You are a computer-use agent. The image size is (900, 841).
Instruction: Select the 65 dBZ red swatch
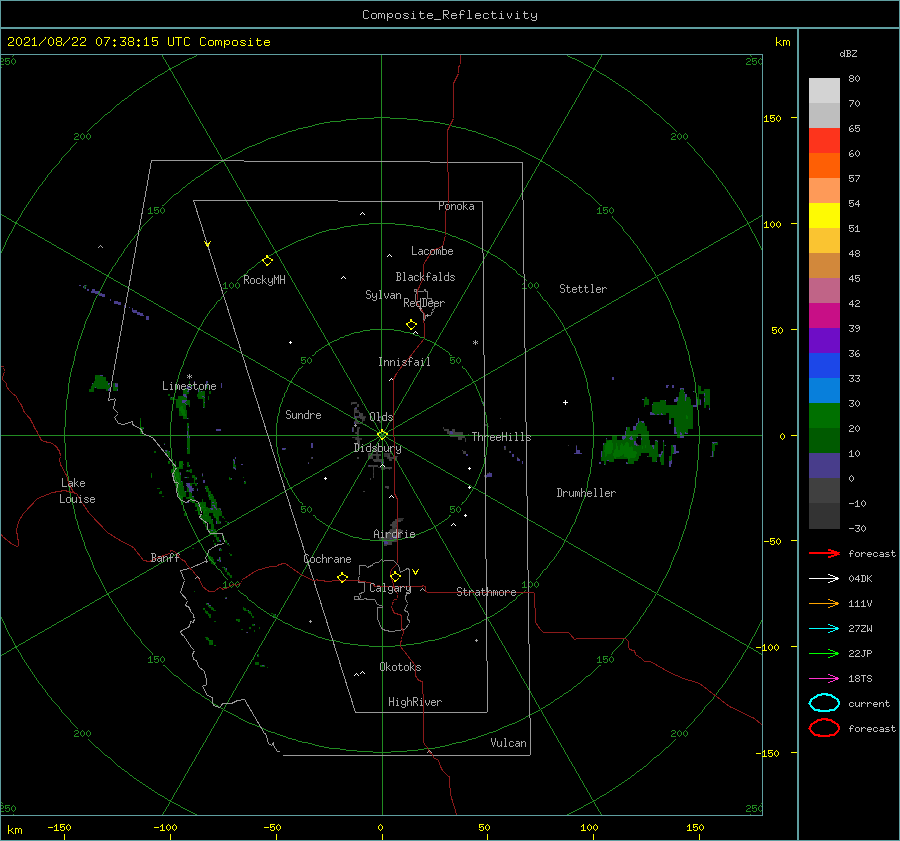click(824, 141)
